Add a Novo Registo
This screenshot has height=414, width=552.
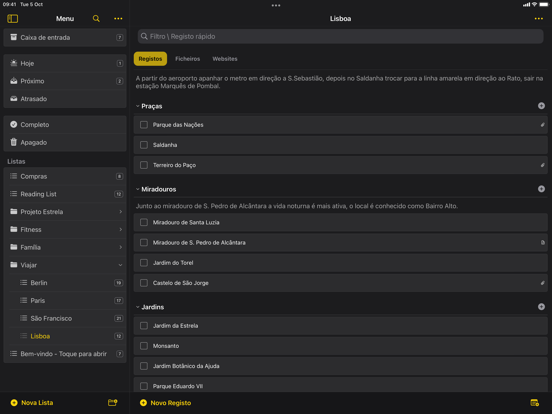[x=165, y=402]
